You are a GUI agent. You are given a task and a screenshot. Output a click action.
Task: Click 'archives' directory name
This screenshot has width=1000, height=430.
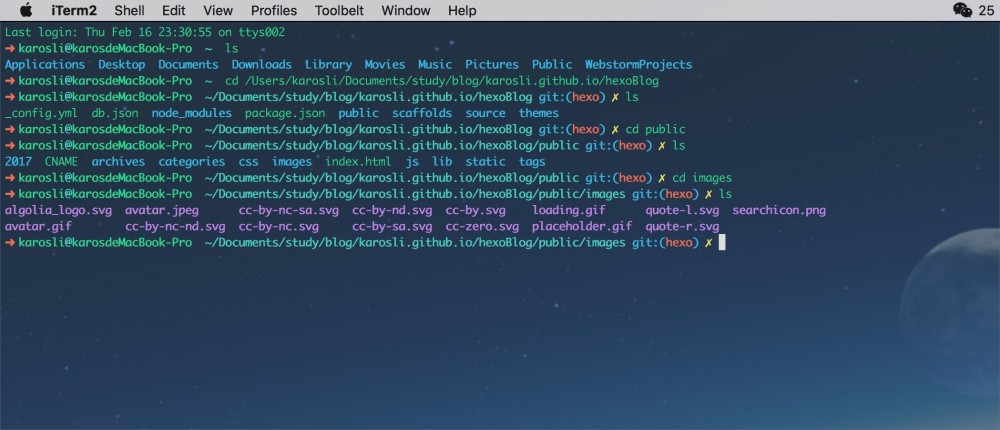[118, 162]
